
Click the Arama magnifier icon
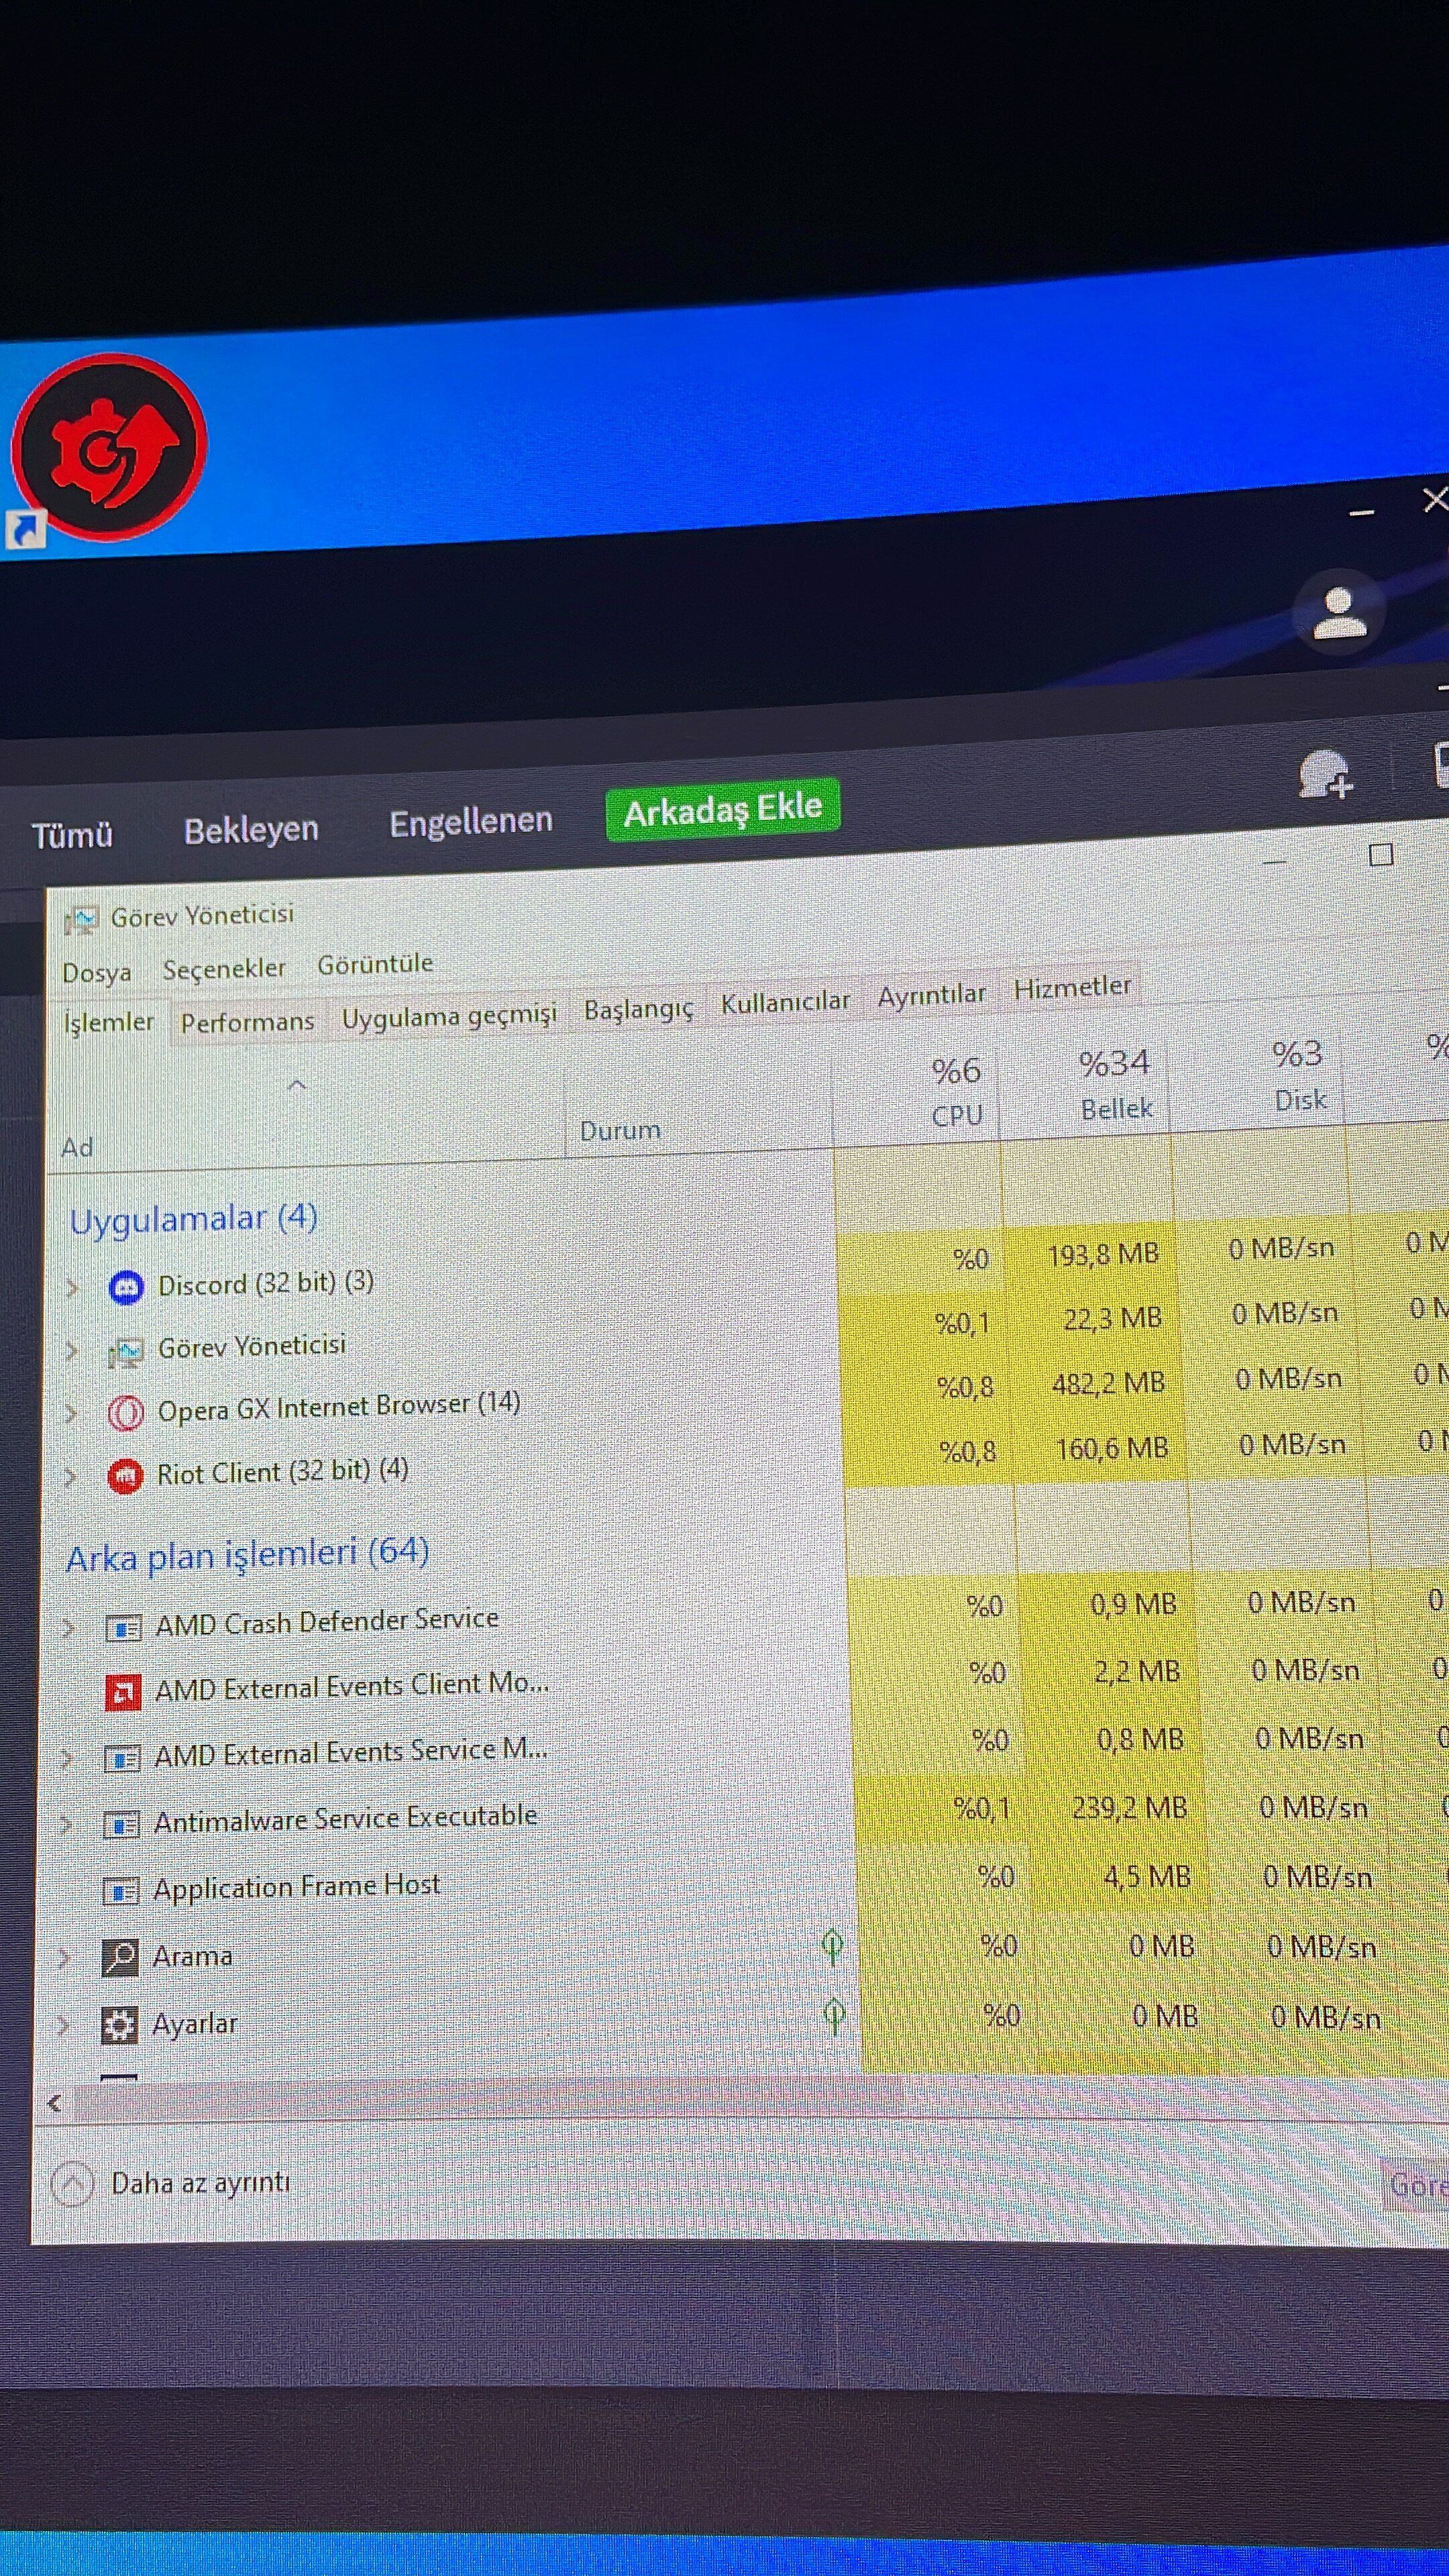[120, 1958]
